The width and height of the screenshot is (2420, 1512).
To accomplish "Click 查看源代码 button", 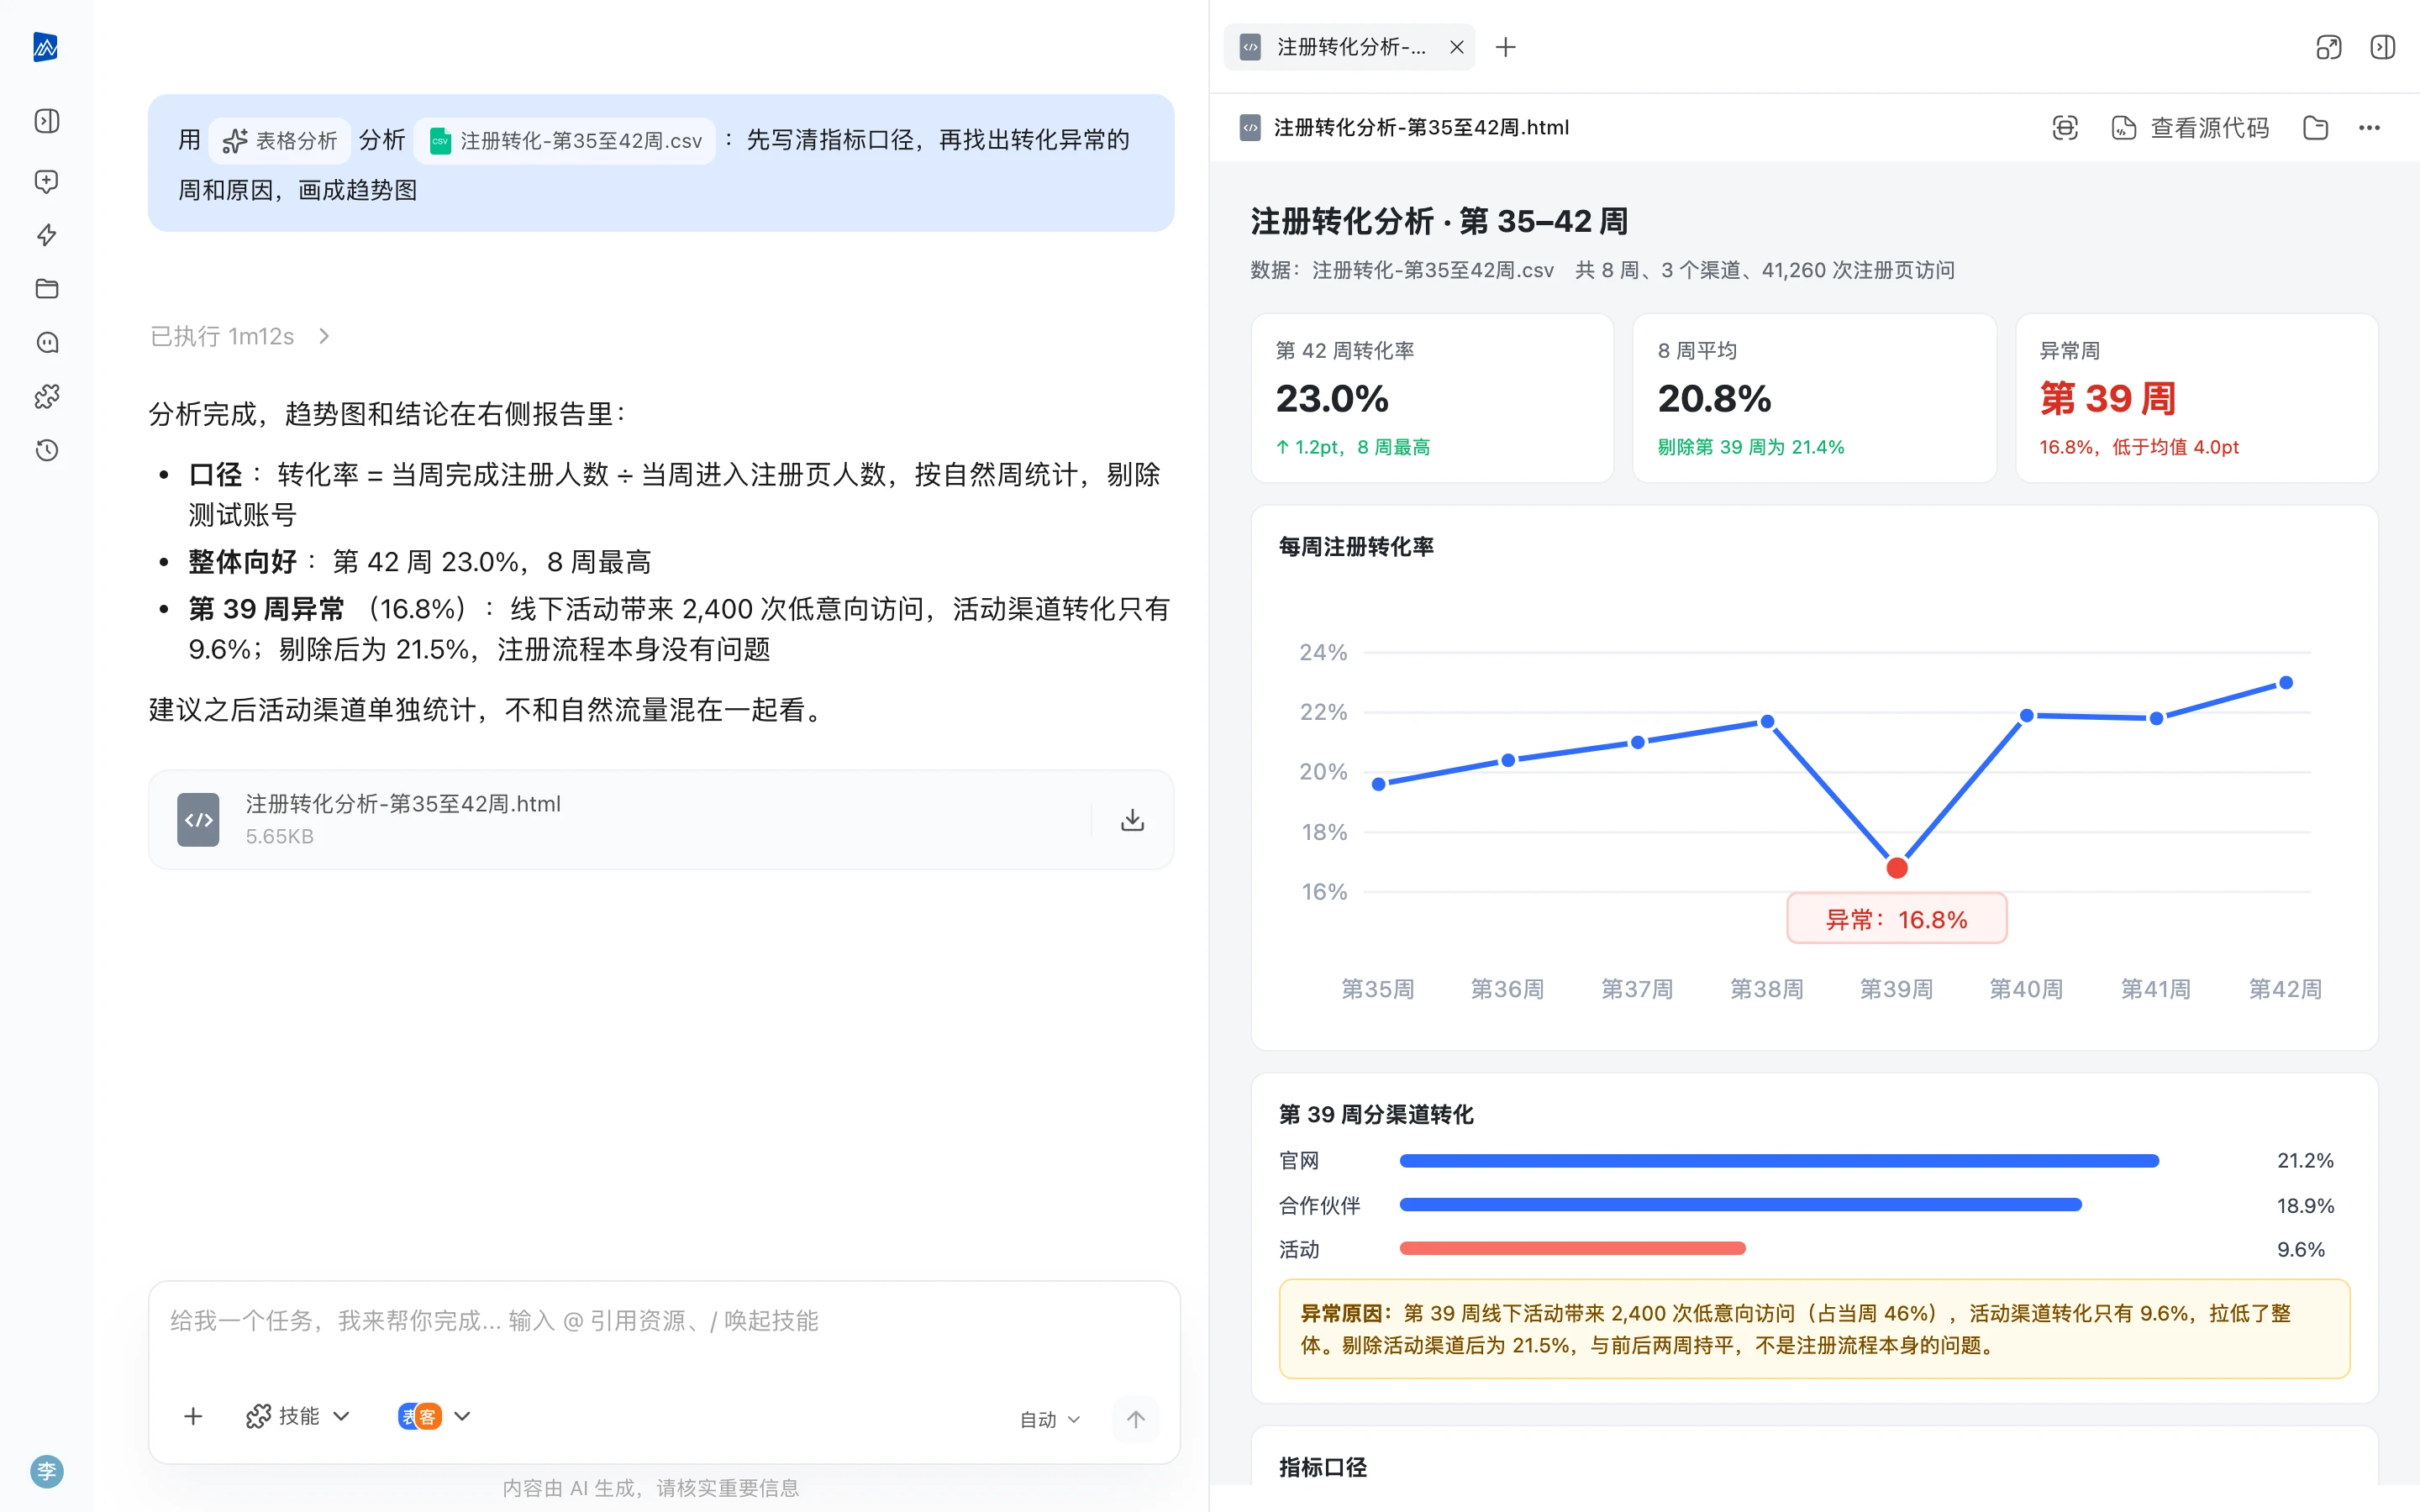I will click(x=2190, y=128).
